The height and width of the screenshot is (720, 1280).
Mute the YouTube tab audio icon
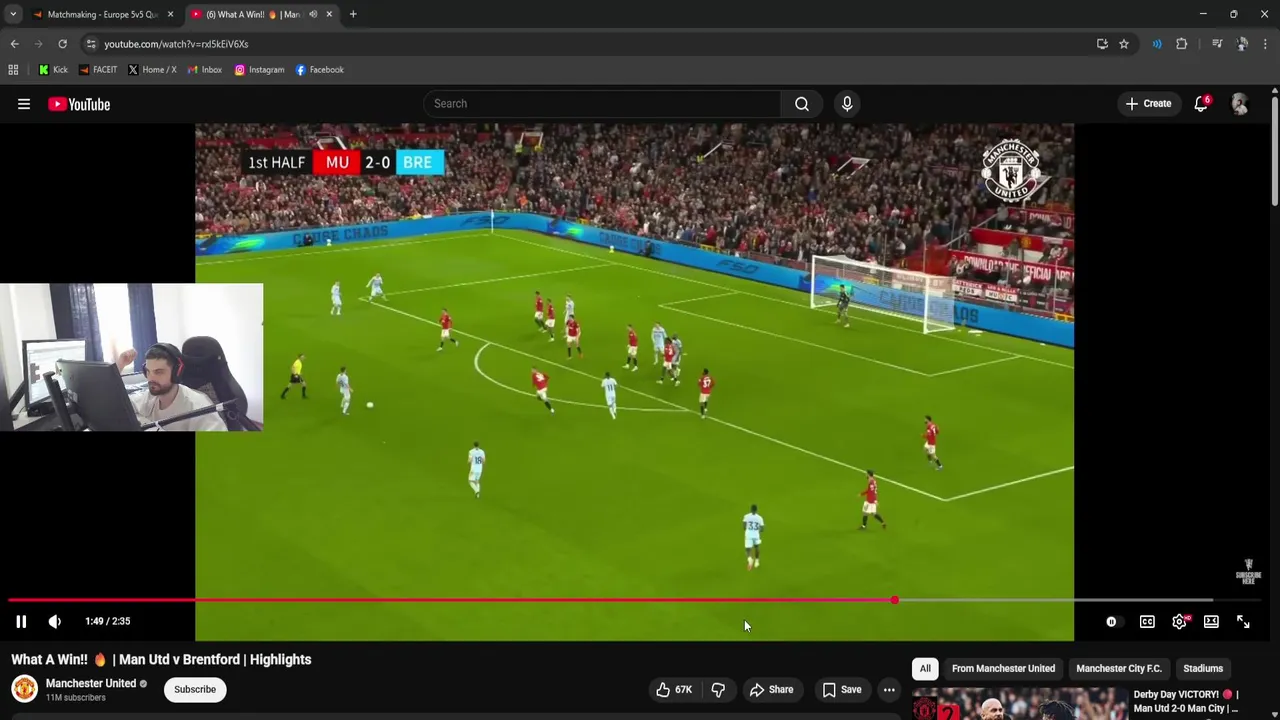pyautogui.click(x=313, y=14)
